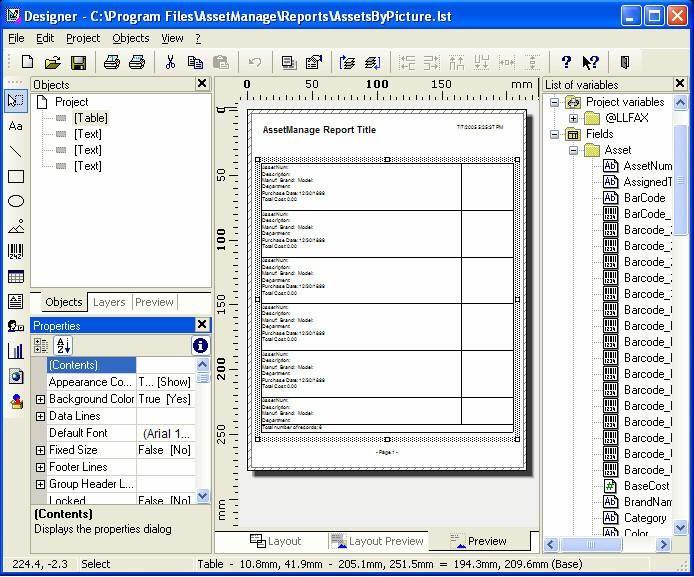
Task: Click the variables list right scroll arrow
Action: tap(663, 544)
